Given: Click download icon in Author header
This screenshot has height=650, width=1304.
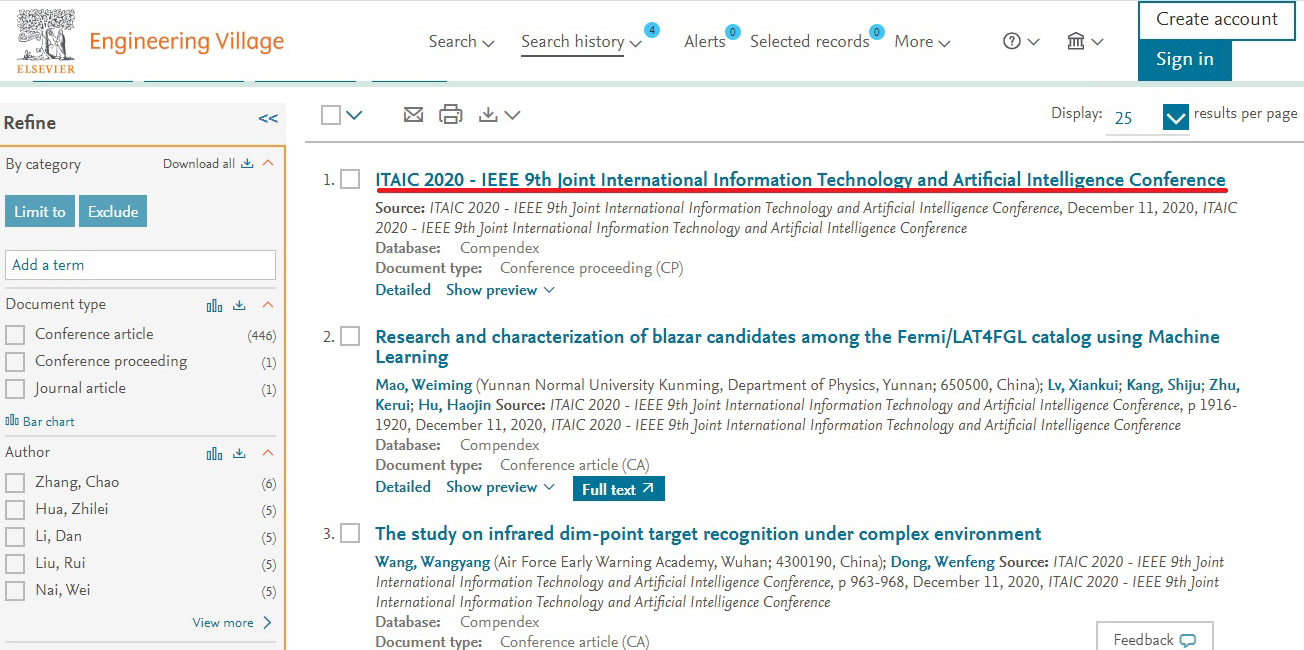Looking at the screenshot, I should point(240,453).
